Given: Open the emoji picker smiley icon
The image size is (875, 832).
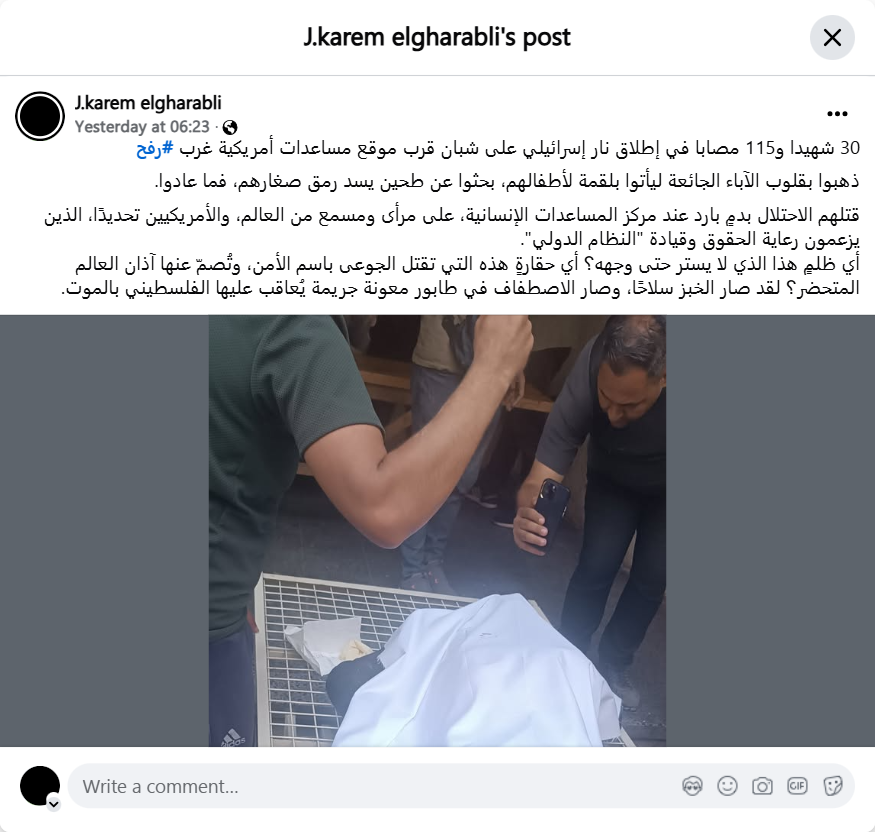Looking at the screenshot, I should click(x=727, y=786).
